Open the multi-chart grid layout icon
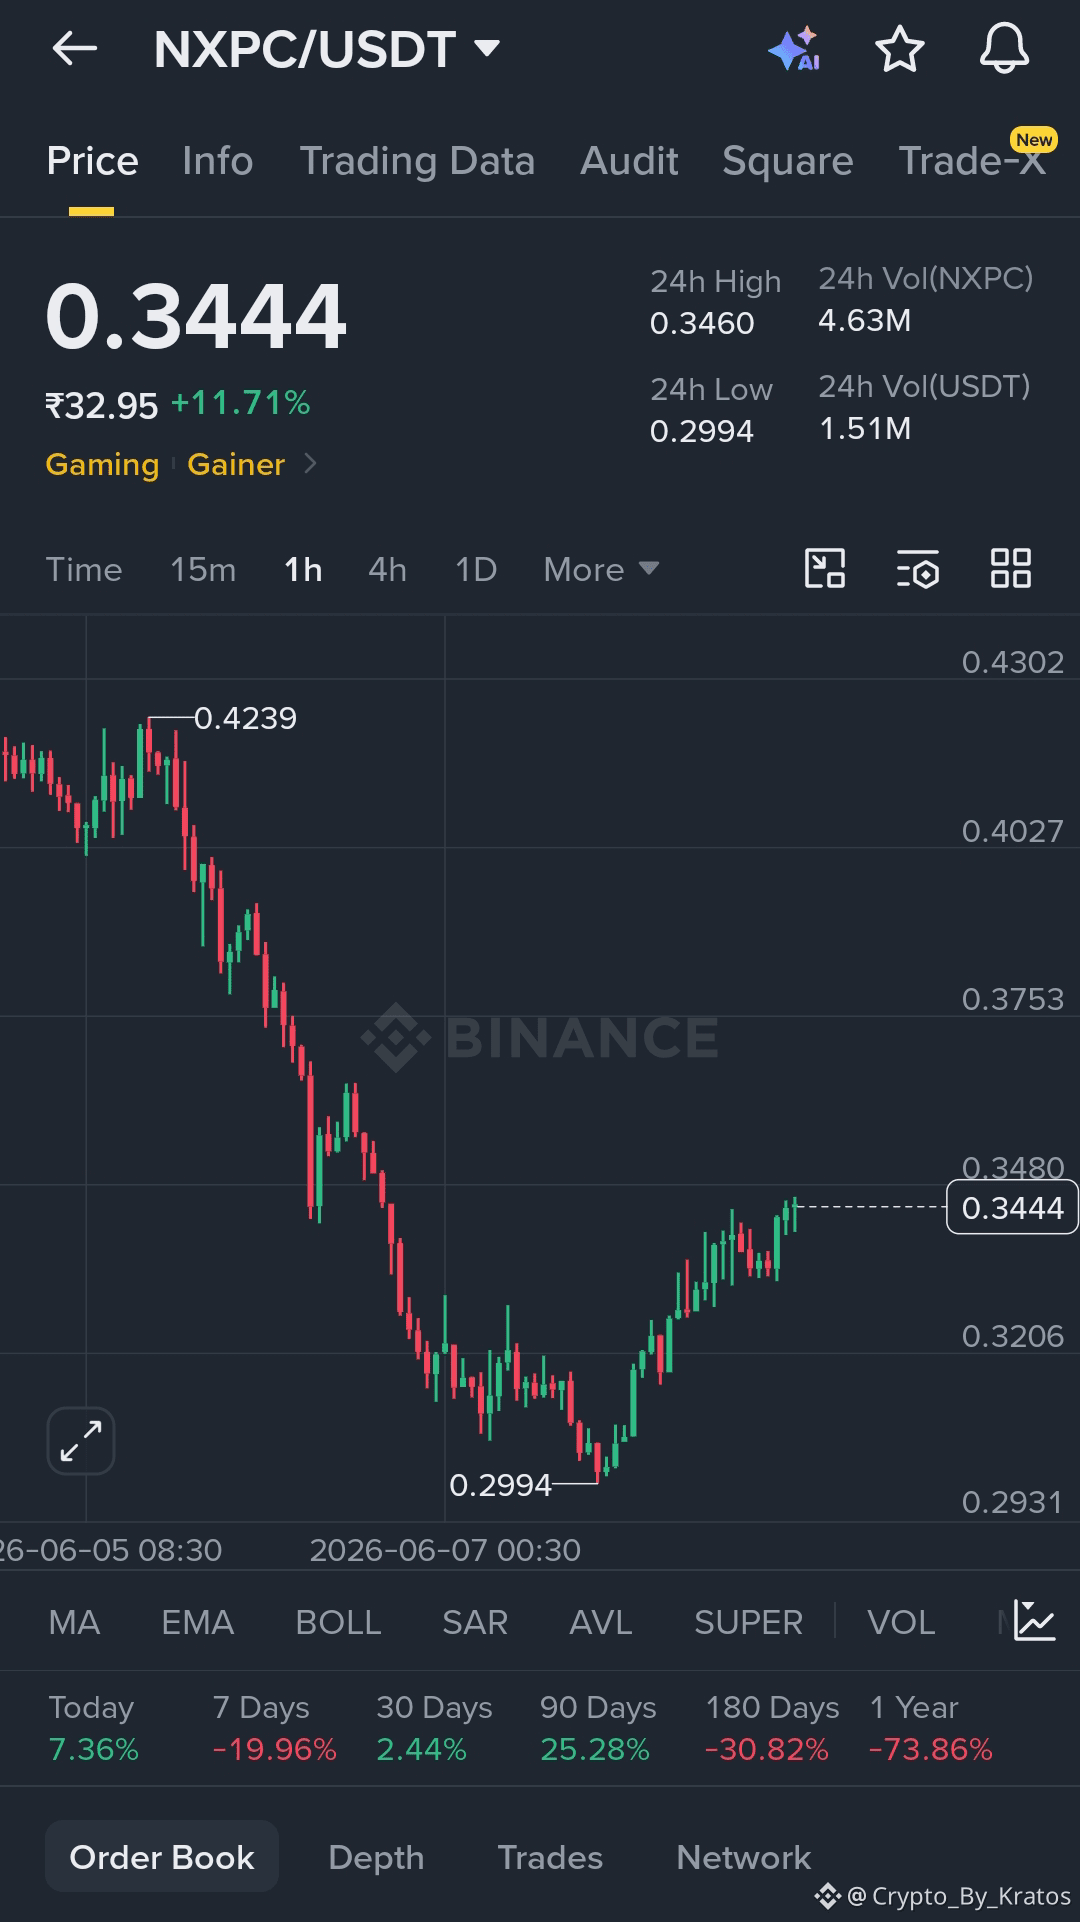This screenshot has height=1922, width=1080. [x=1010, y=569]
